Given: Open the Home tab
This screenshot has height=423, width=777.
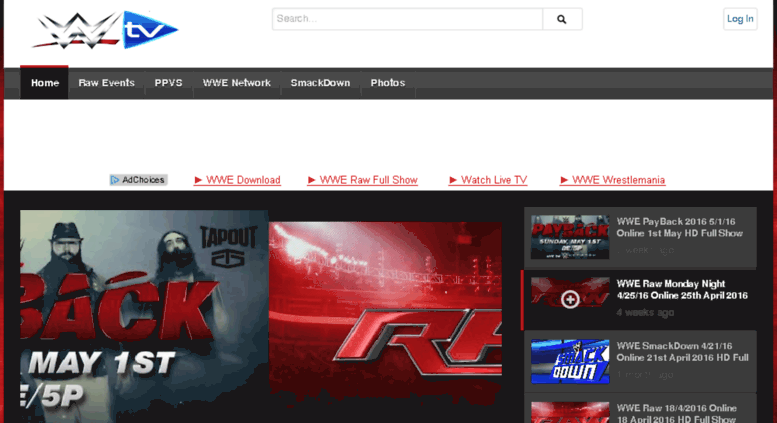Looking at the screenshot, I should 45,83.
